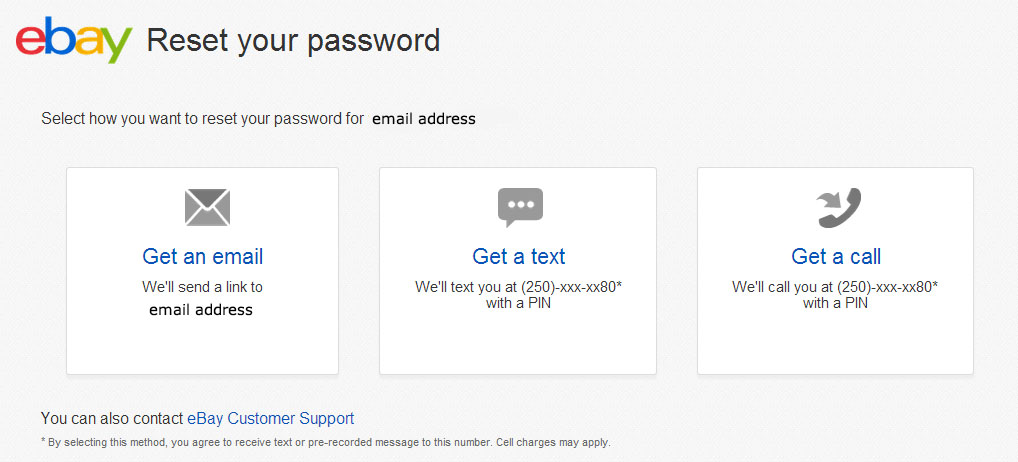This screenshot has height=462, width=1018.
Task: Click the "Select how you want to reset" prompt
Action: pyautogui.click(x=202, y=119)
